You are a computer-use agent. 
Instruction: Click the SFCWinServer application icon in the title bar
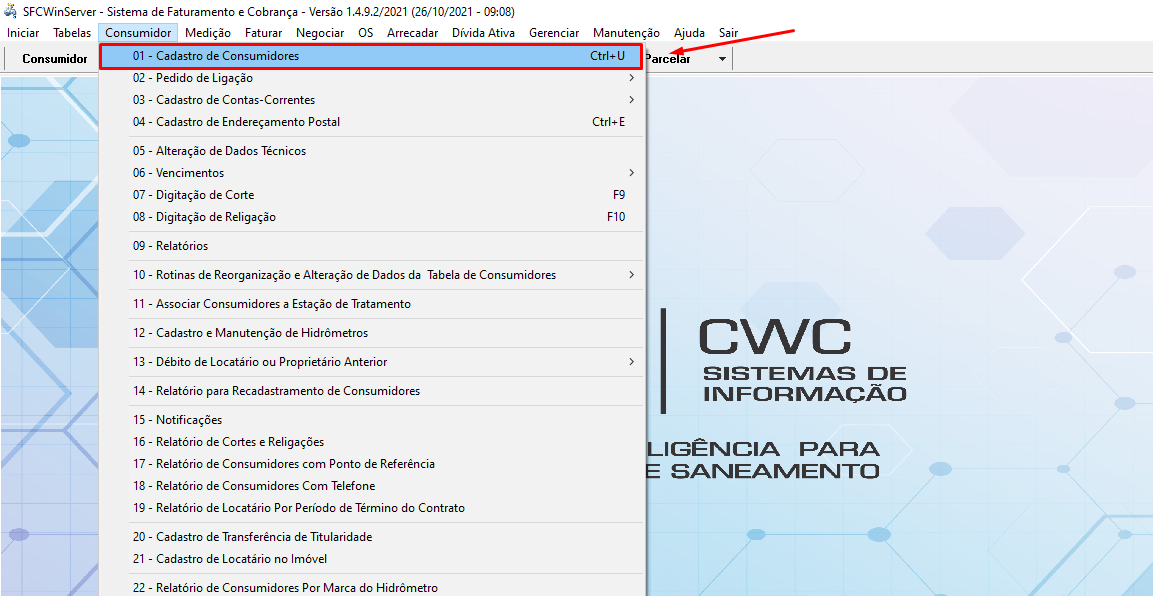click(10, 10)
